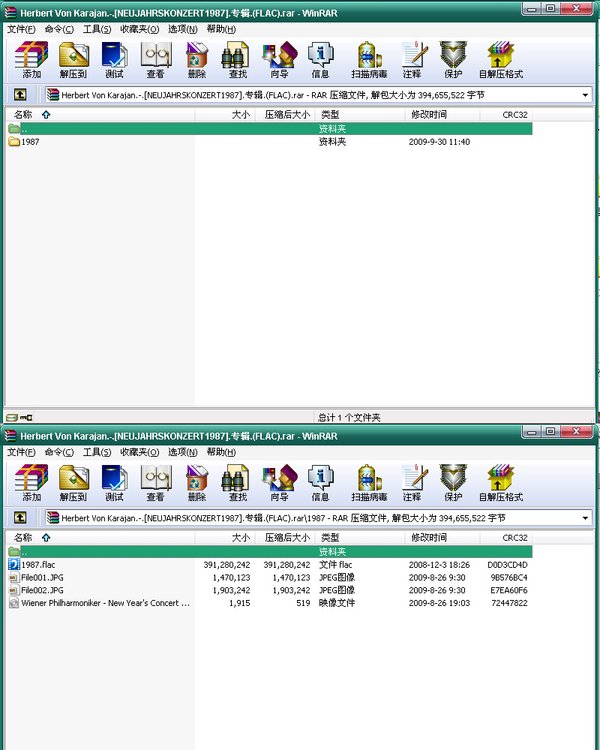
Task: Click date 2009-9-30 11:40 of 1987 folder
Action: (x=439, y=142)
